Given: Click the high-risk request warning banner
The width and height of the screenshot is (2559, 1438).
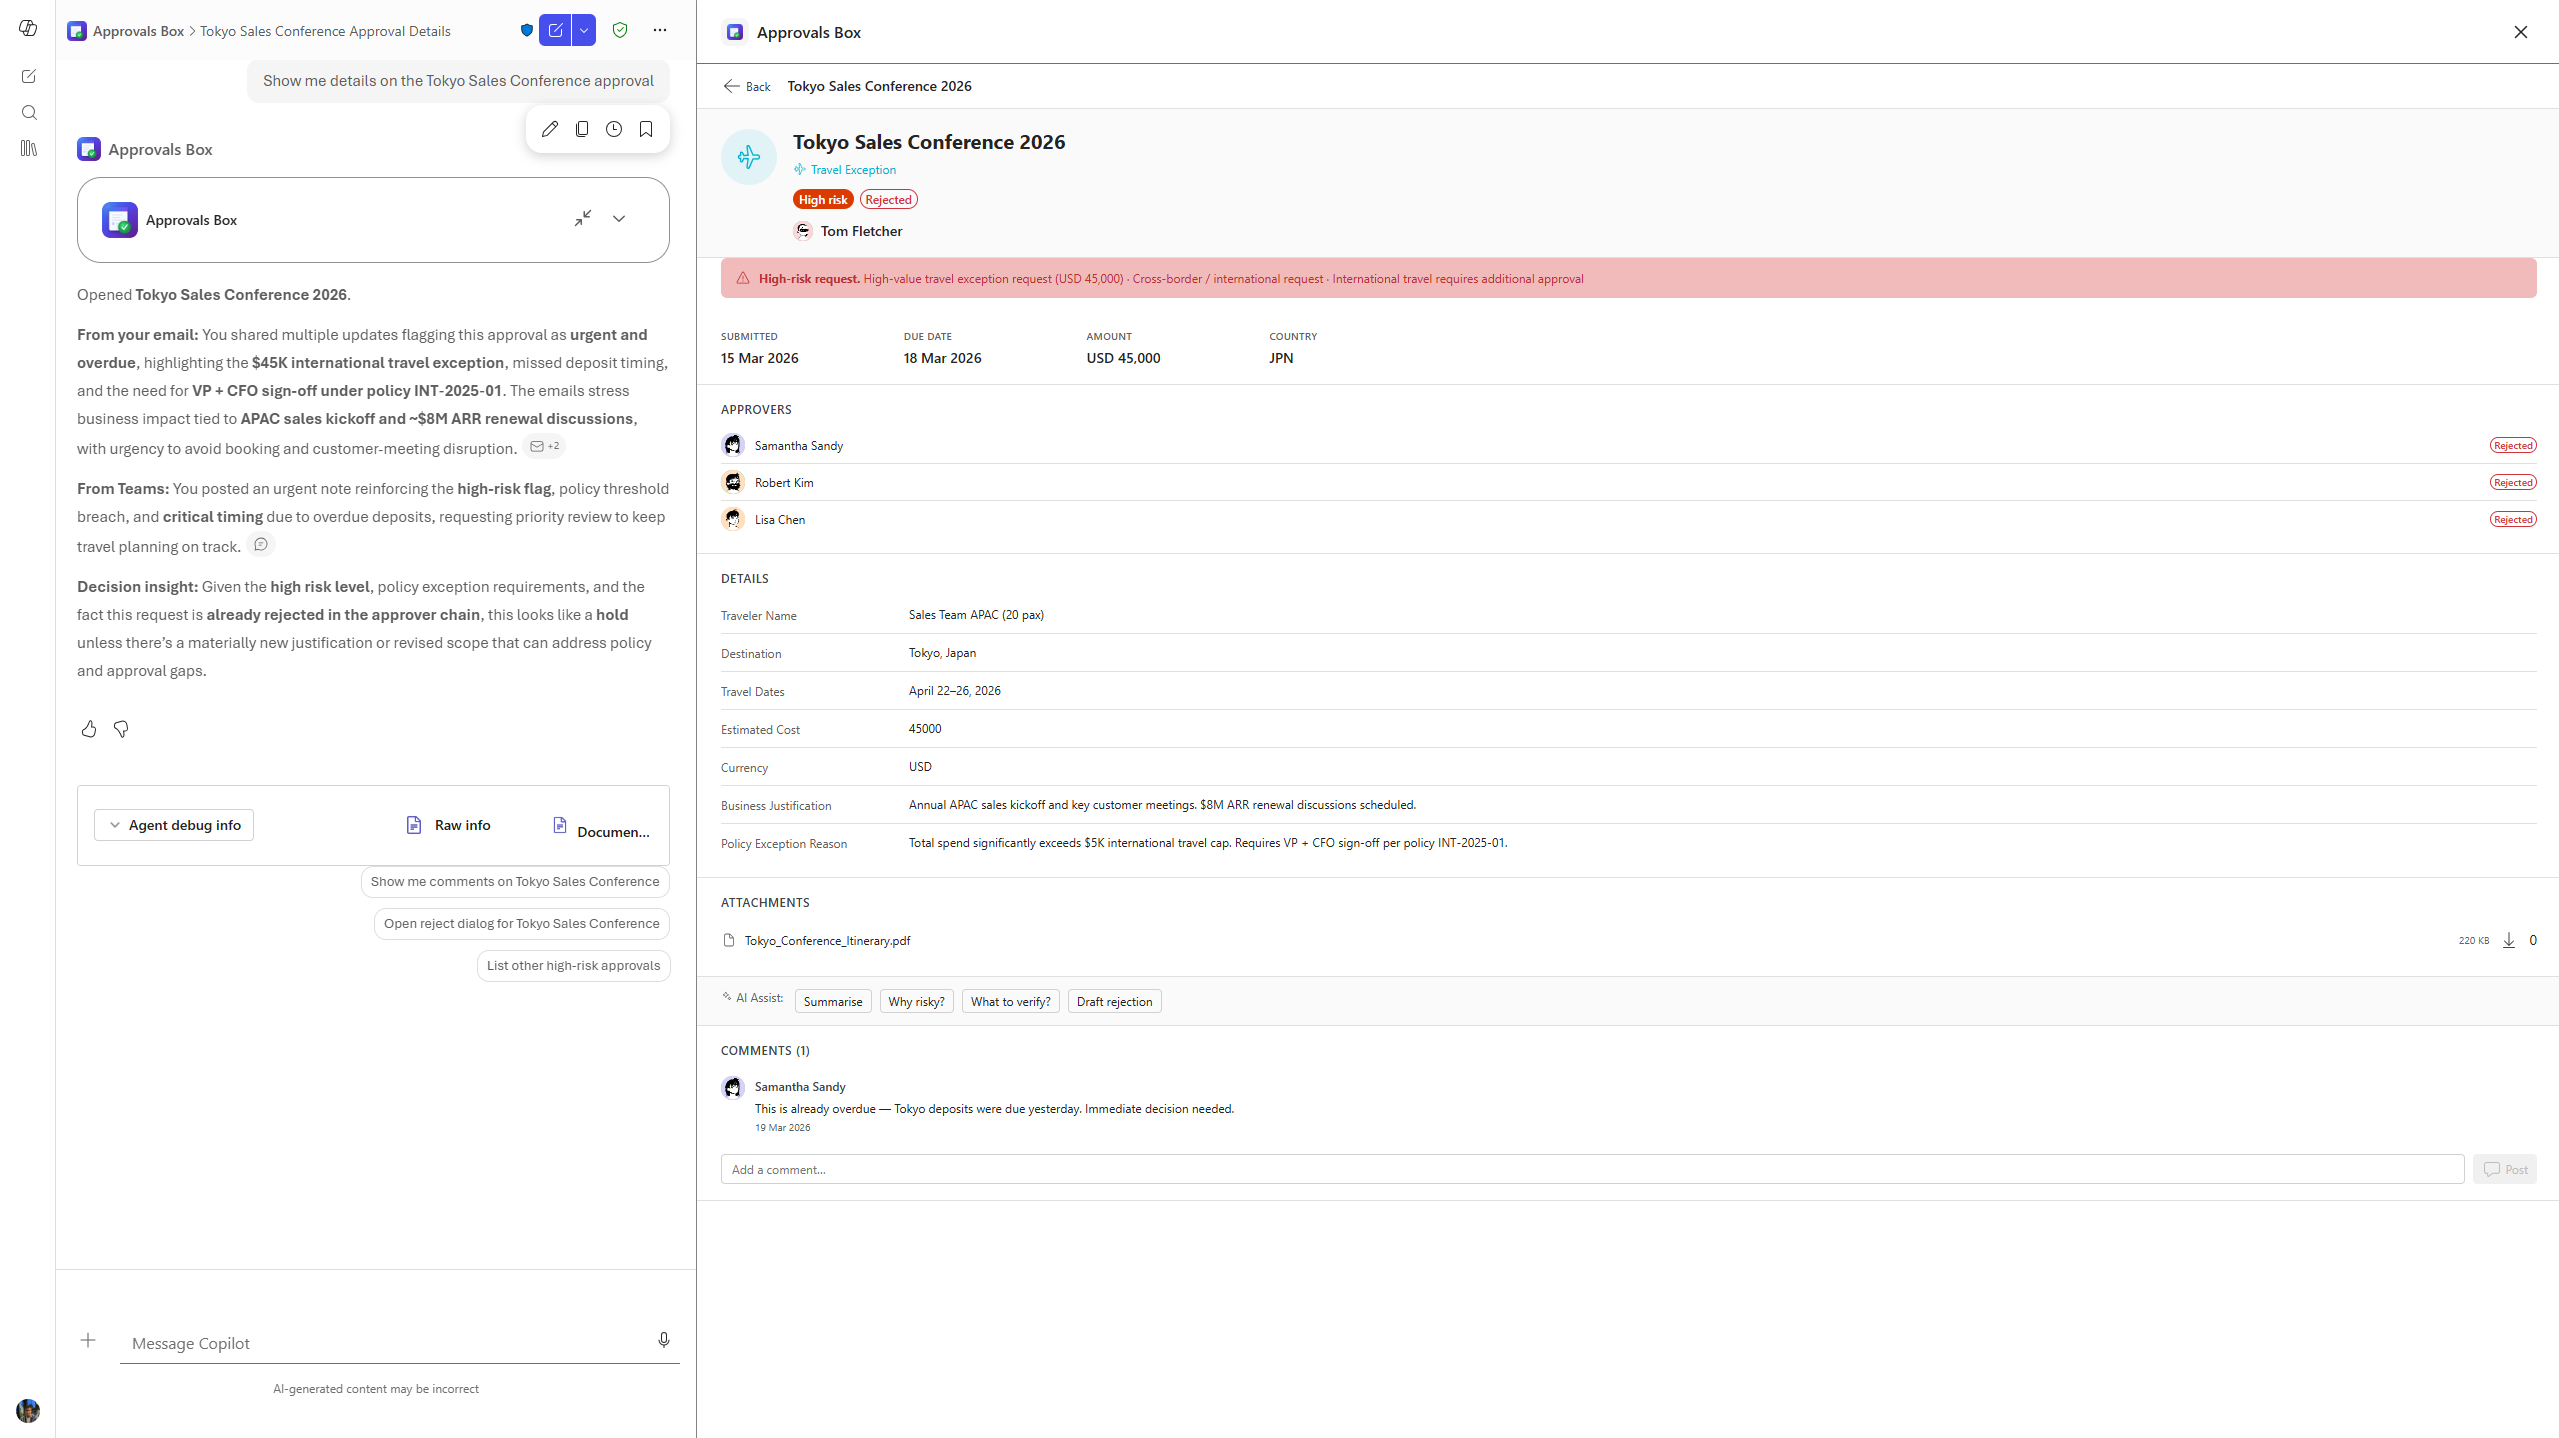Looking at the screenshot, I should tap(1628, 278).
